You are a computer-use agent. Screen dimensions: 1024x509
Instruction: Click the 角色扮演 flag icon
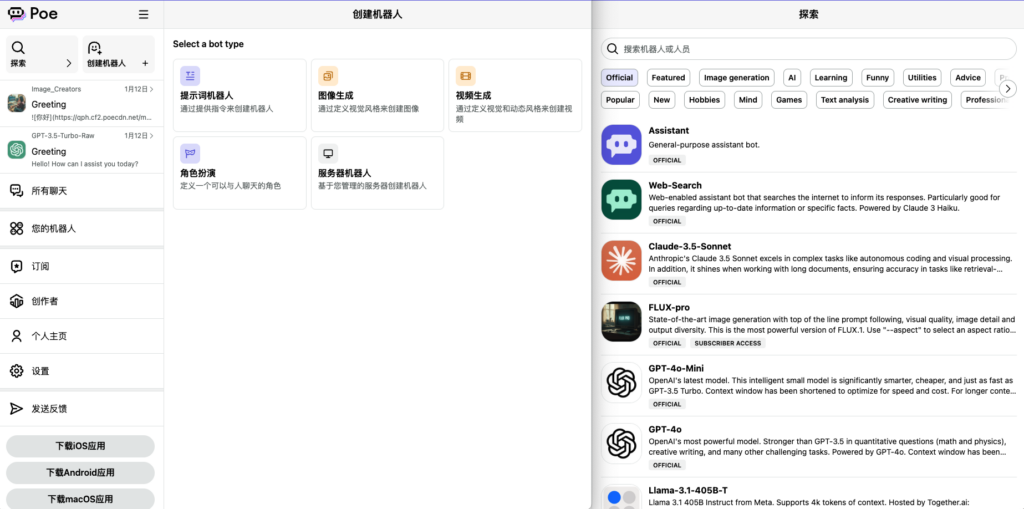[x=190, y=154]
